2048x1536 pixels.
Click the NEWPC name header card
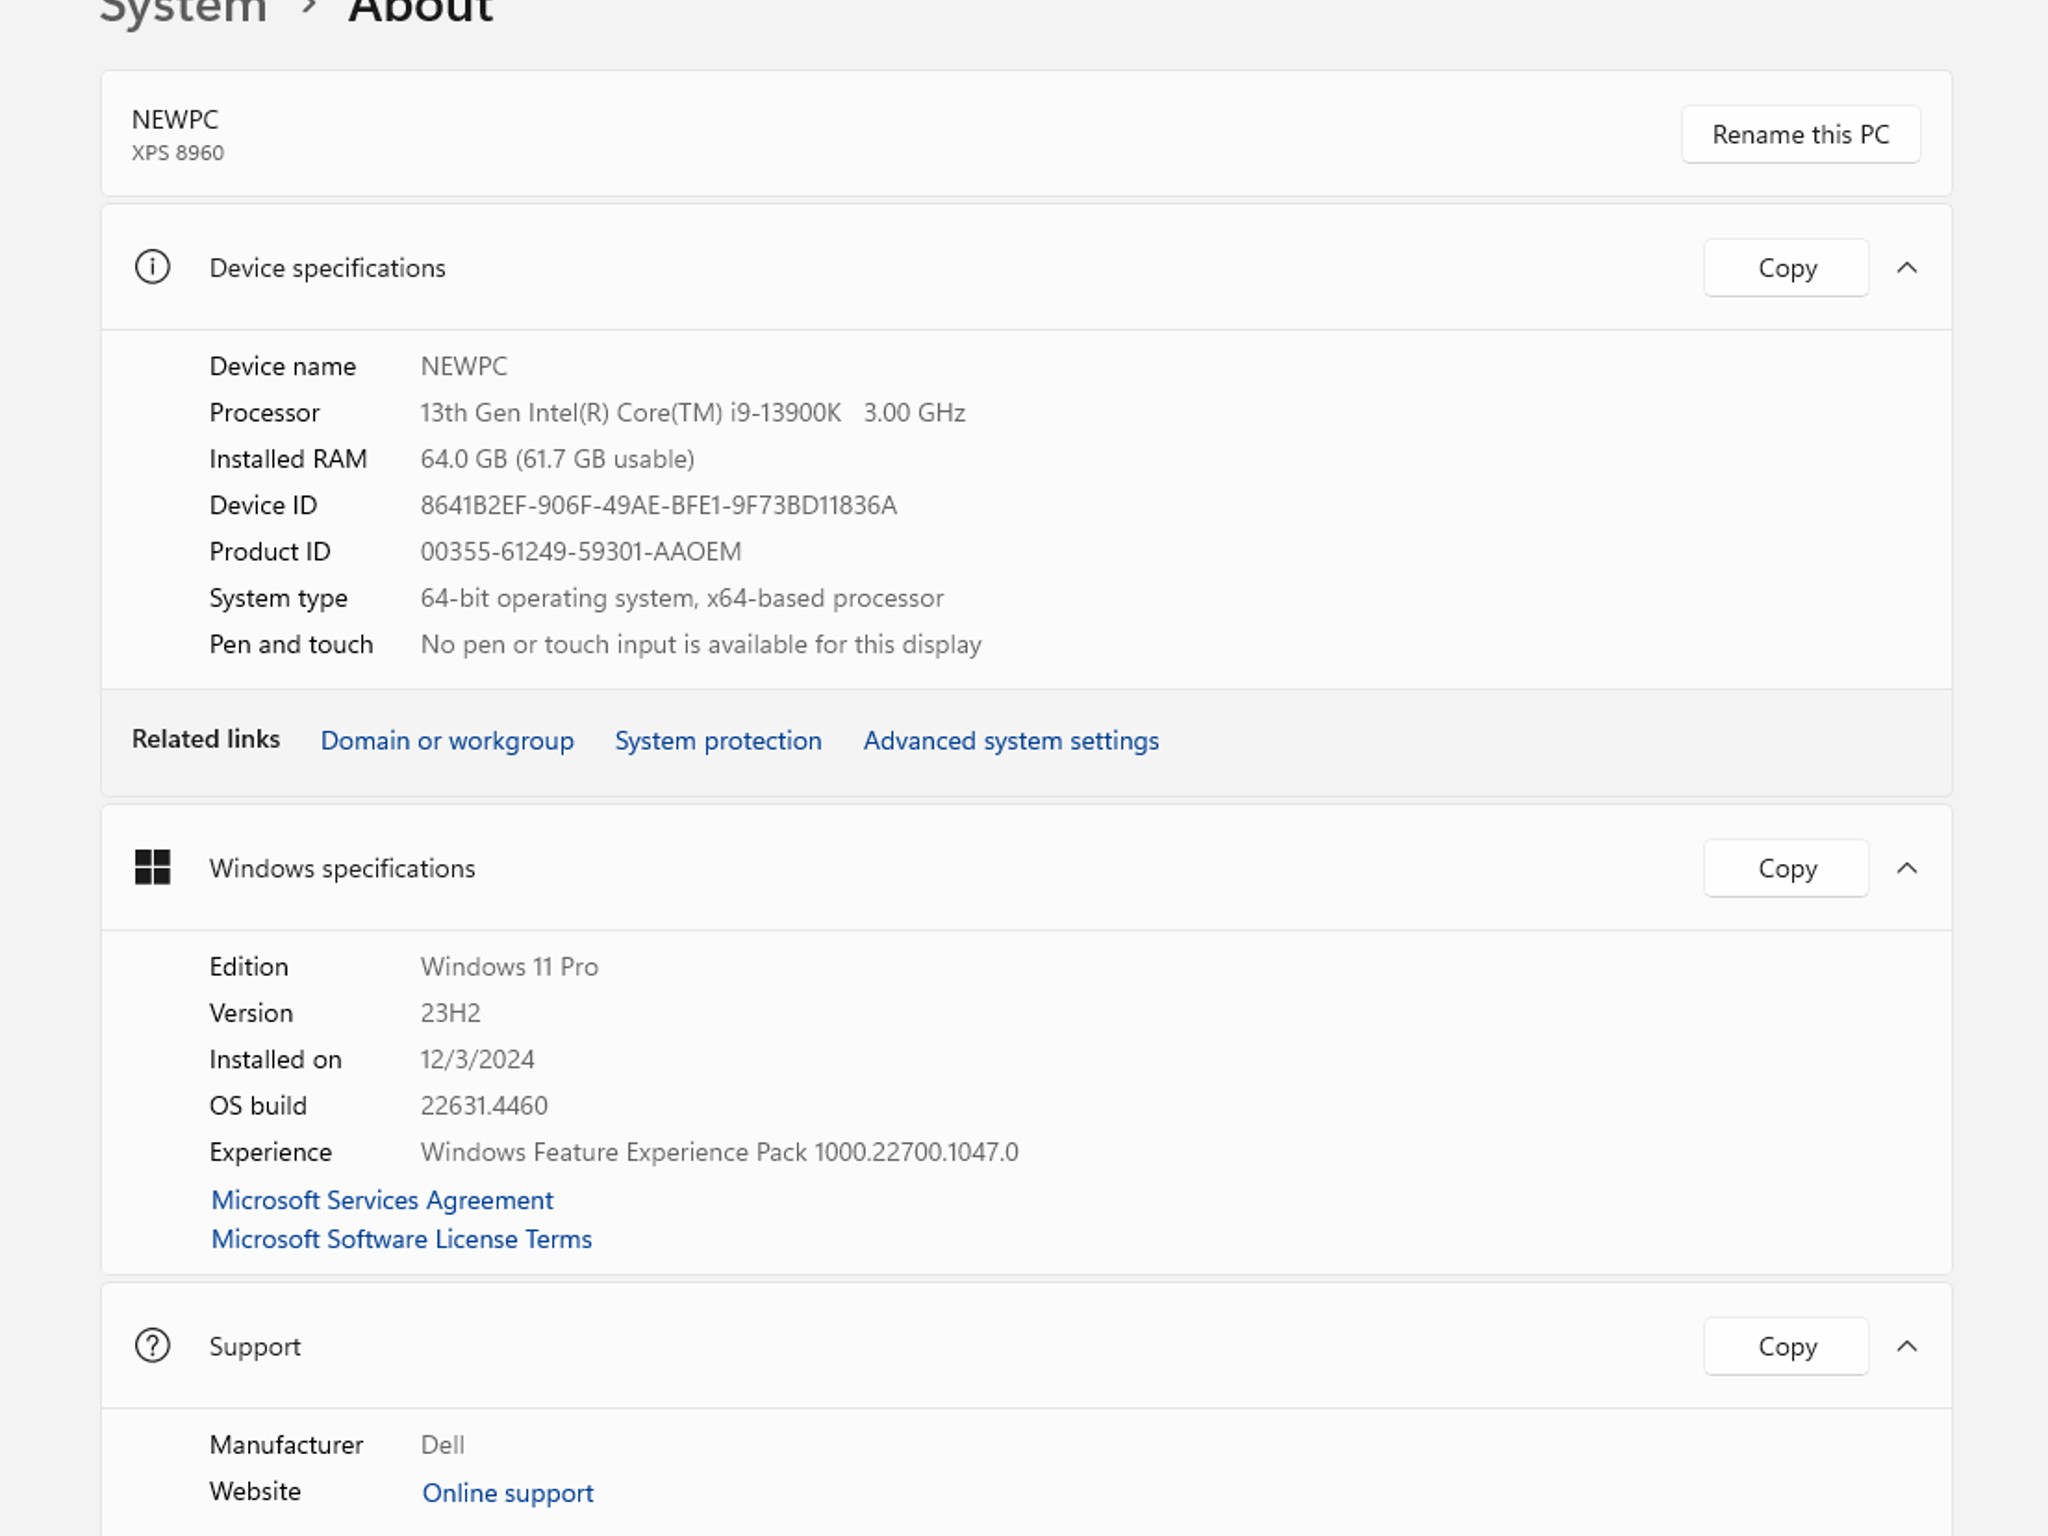pyautogui.click(x=176, y=120)
